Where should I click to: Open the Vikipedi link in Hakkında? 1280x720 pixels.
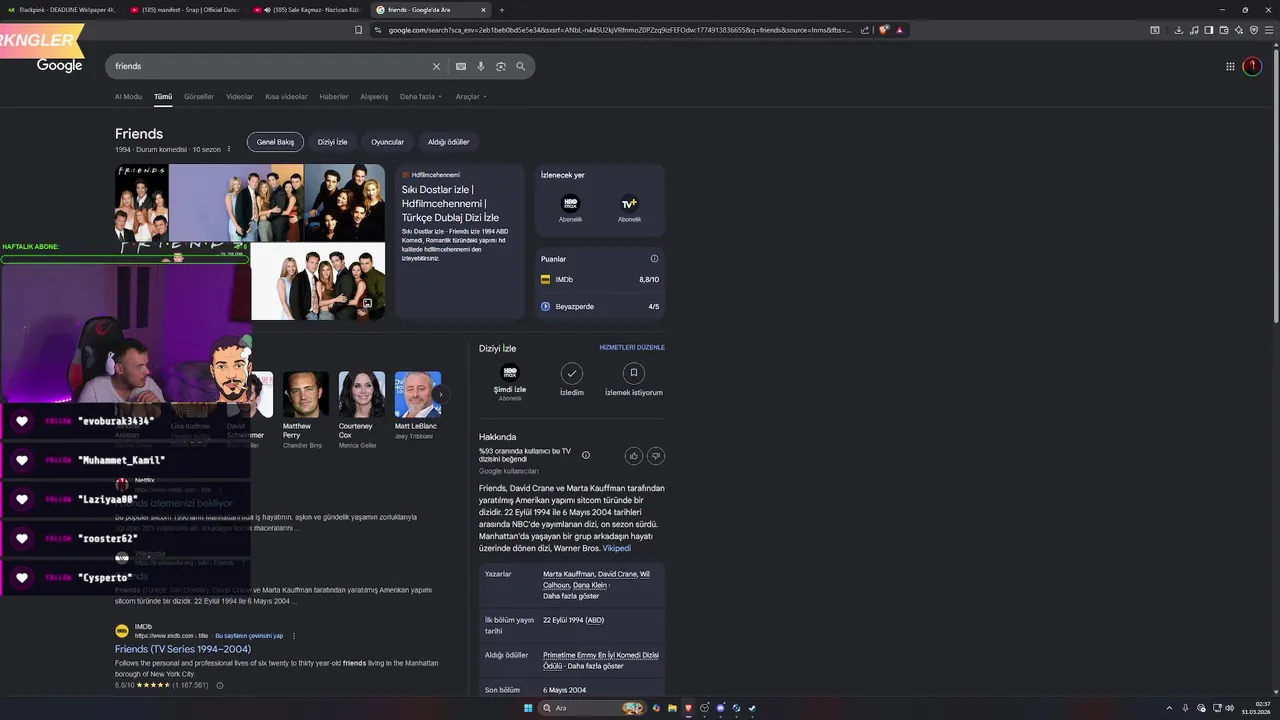click(617, 548)
